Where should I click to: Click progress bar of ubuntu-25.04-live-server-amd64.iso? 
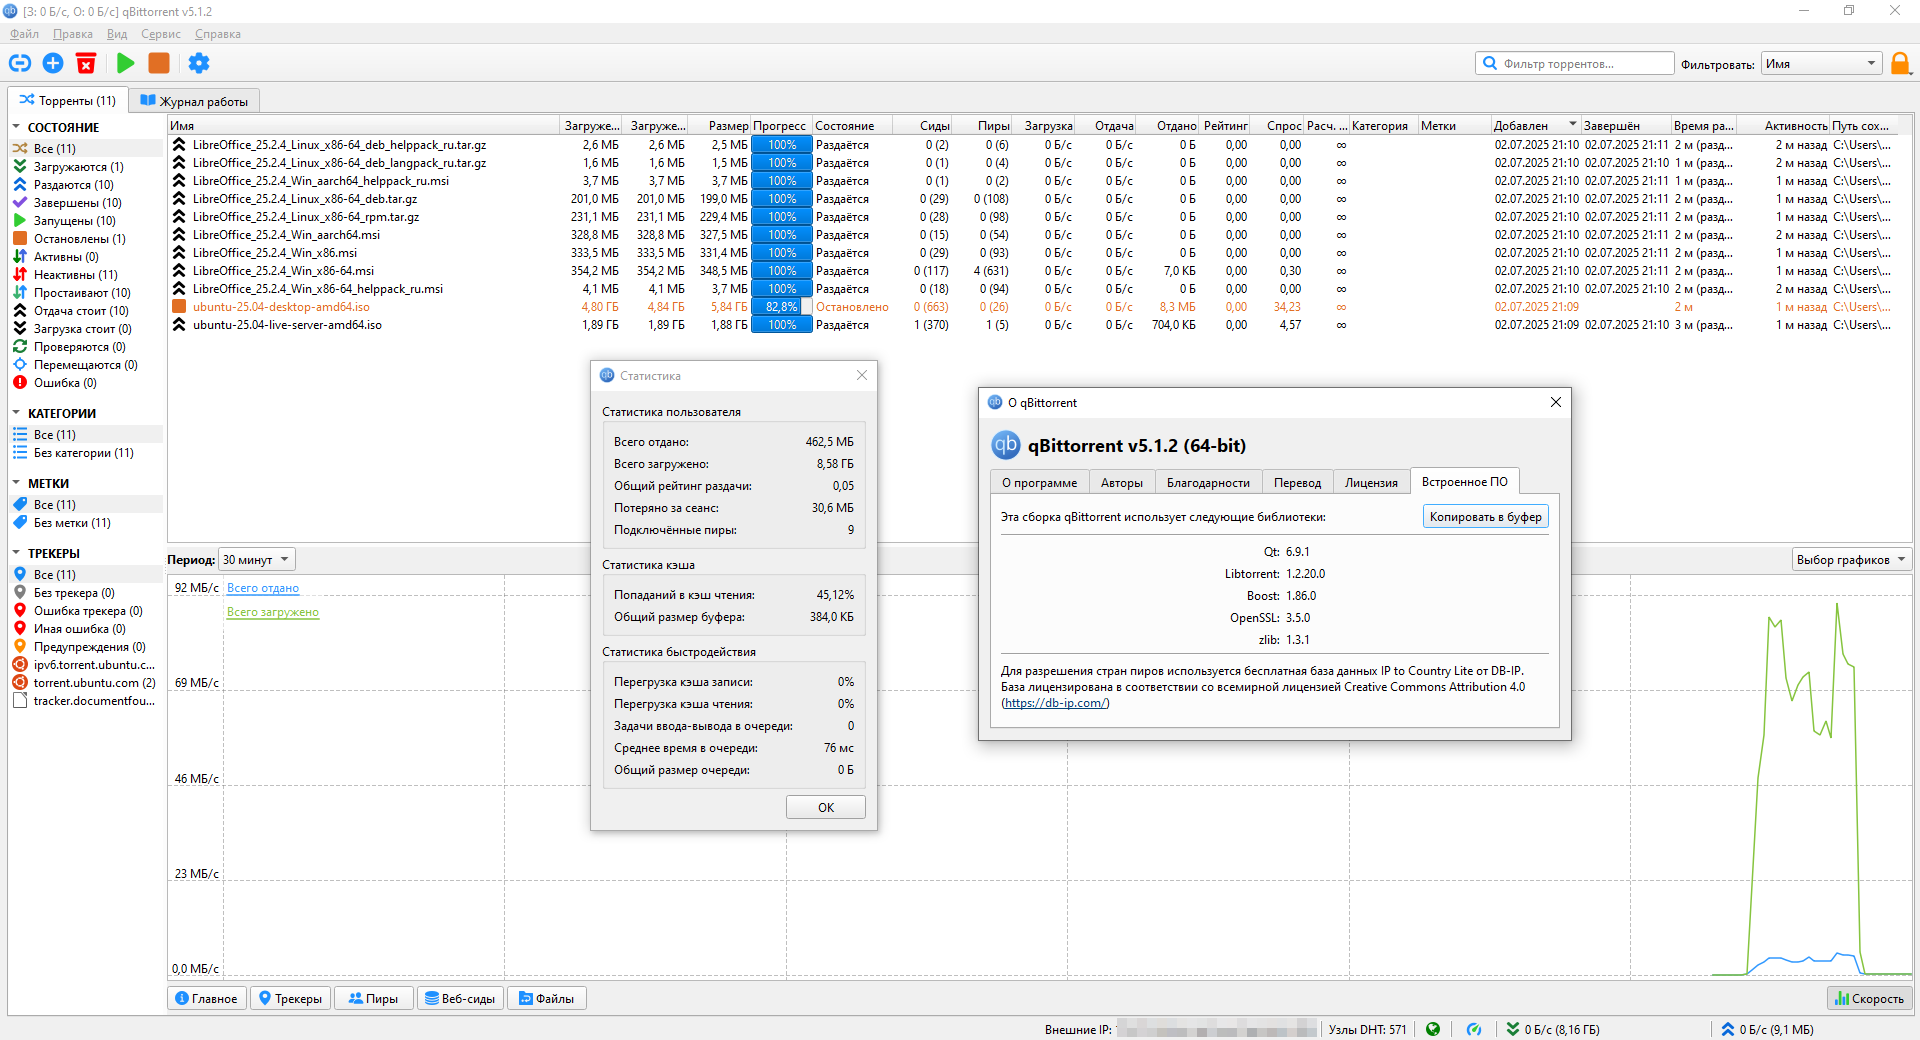(x=782, y=325)
